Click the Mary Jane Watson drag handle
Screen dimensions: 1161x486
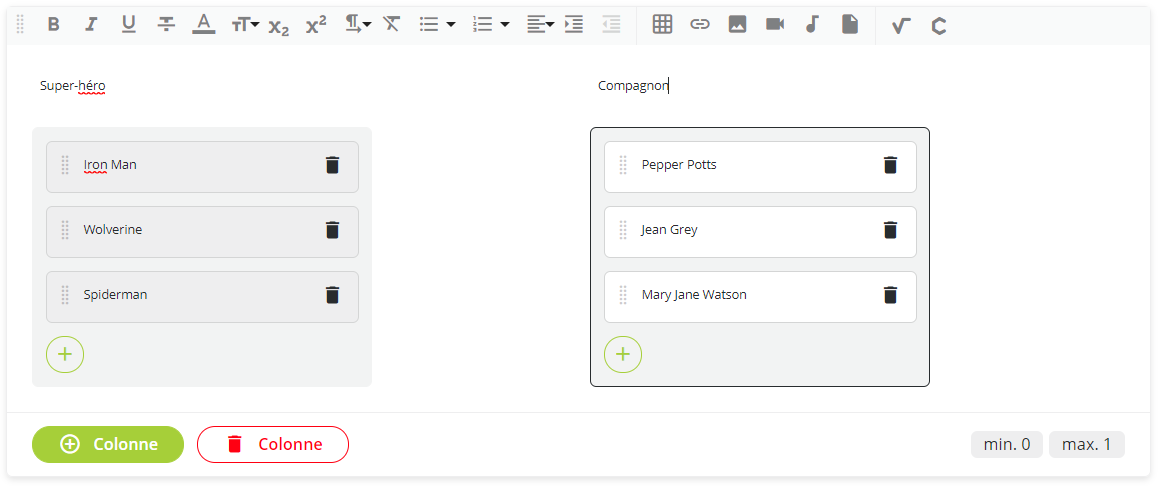click(623, 295)
